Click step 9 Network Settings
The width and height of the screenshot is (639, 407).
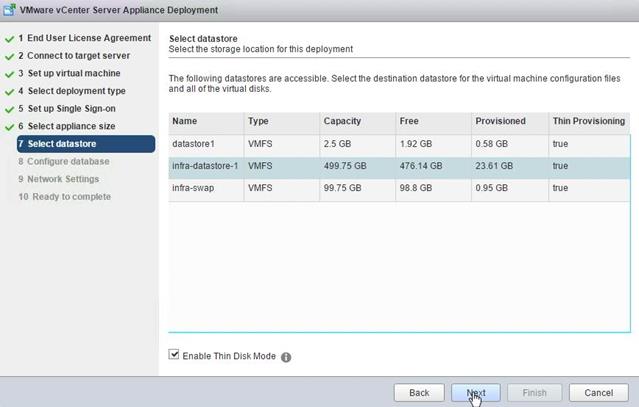point(59,179)
